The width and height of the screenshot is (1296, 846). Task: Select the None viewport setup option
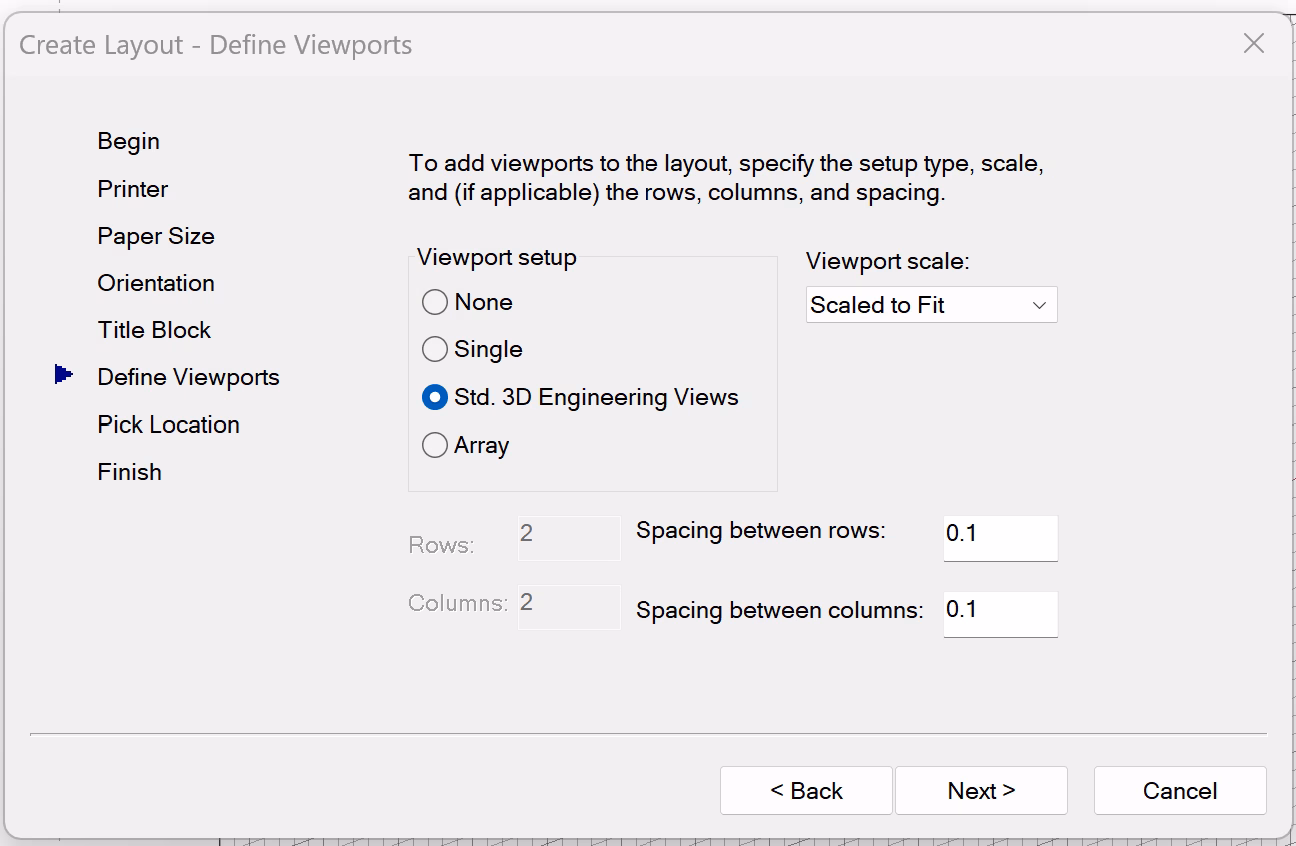[x=435, y=302]
